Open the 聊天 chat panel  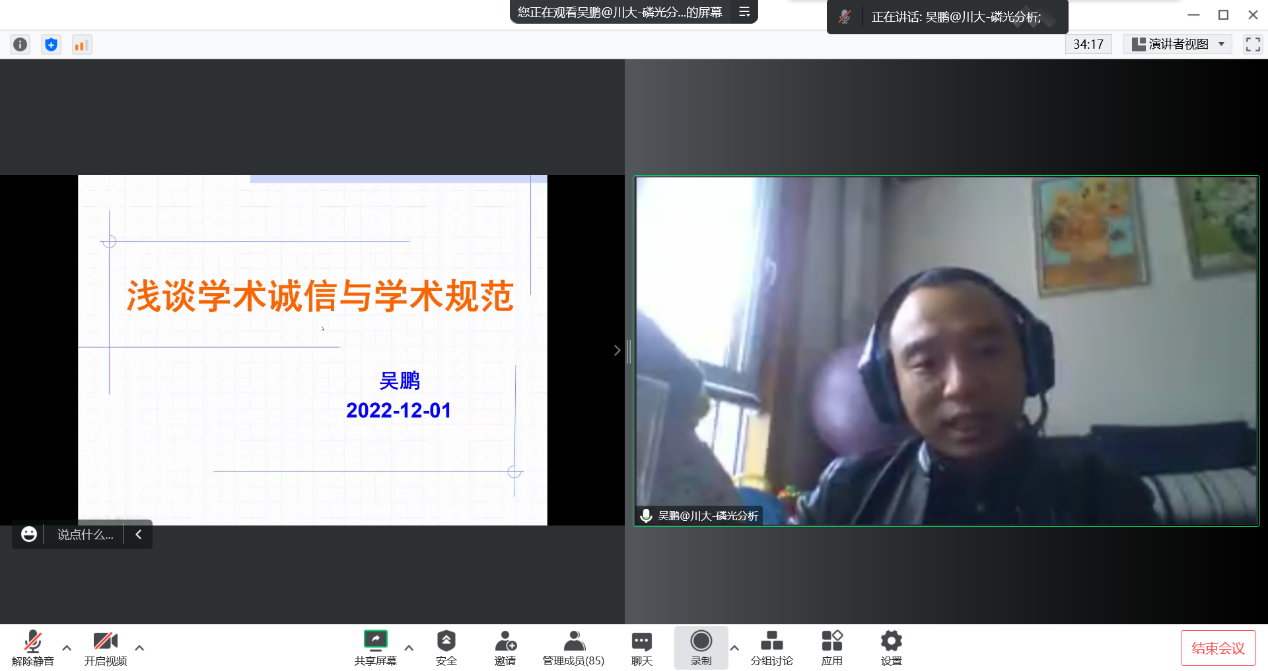641,647
